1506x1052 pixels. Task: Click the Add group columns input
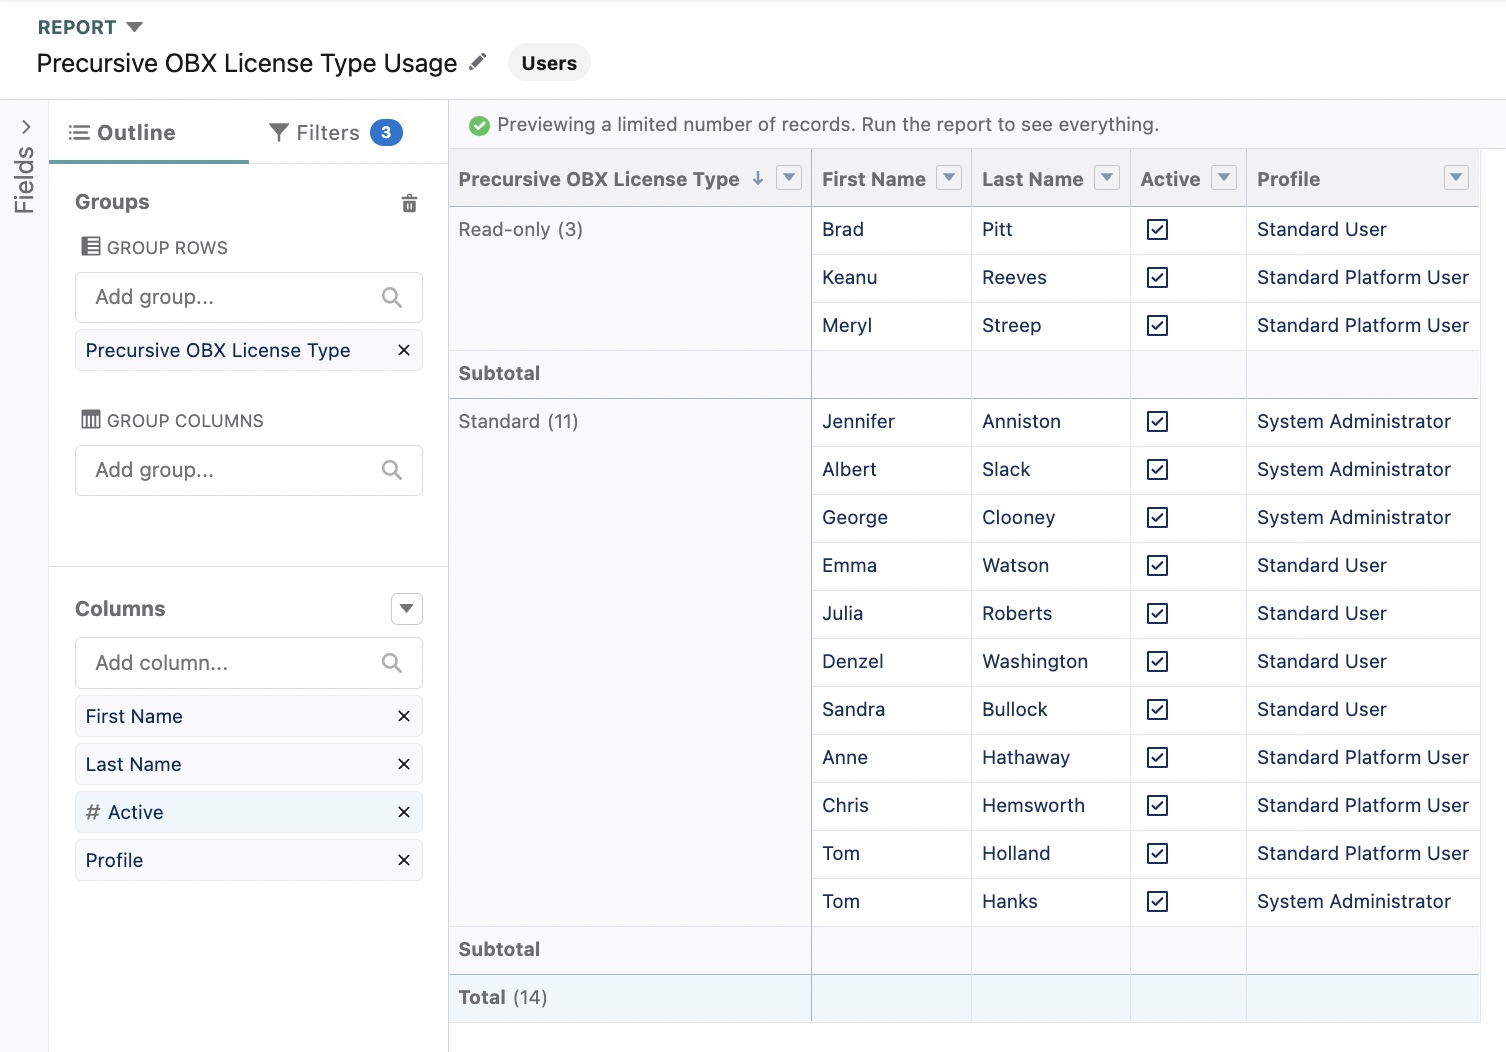pos(249,470)
